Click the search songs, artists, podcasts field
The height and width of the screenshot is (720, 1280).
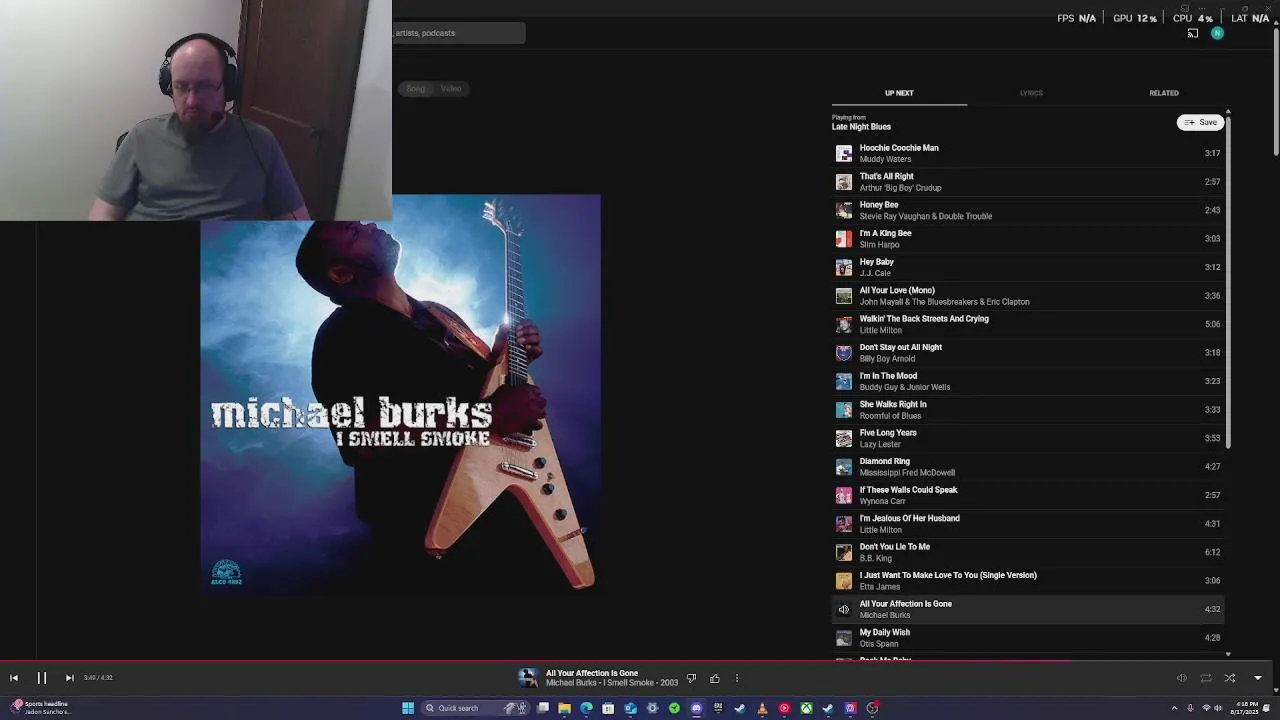[x=459, y=33]
